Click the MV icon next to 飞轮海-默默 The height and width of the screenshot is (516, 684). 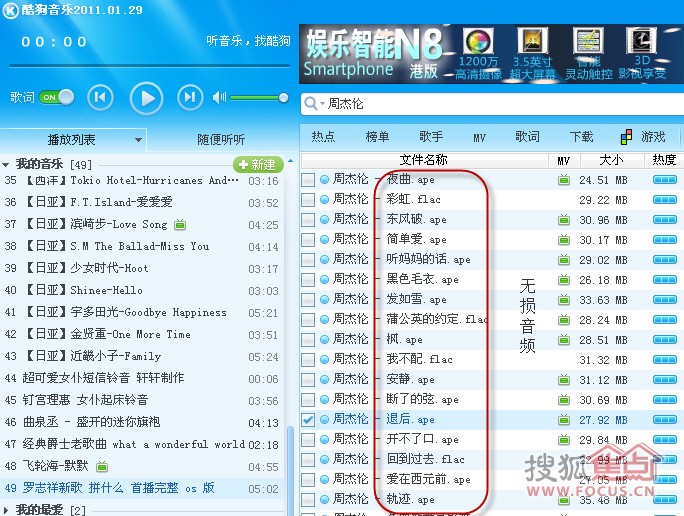tap(102, 467)
